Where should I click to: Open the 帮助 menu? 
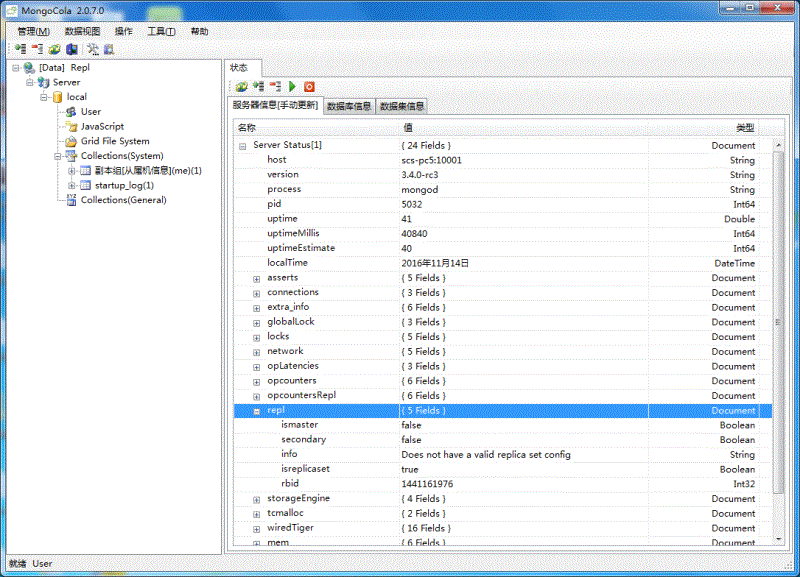[x=199, y=32]
